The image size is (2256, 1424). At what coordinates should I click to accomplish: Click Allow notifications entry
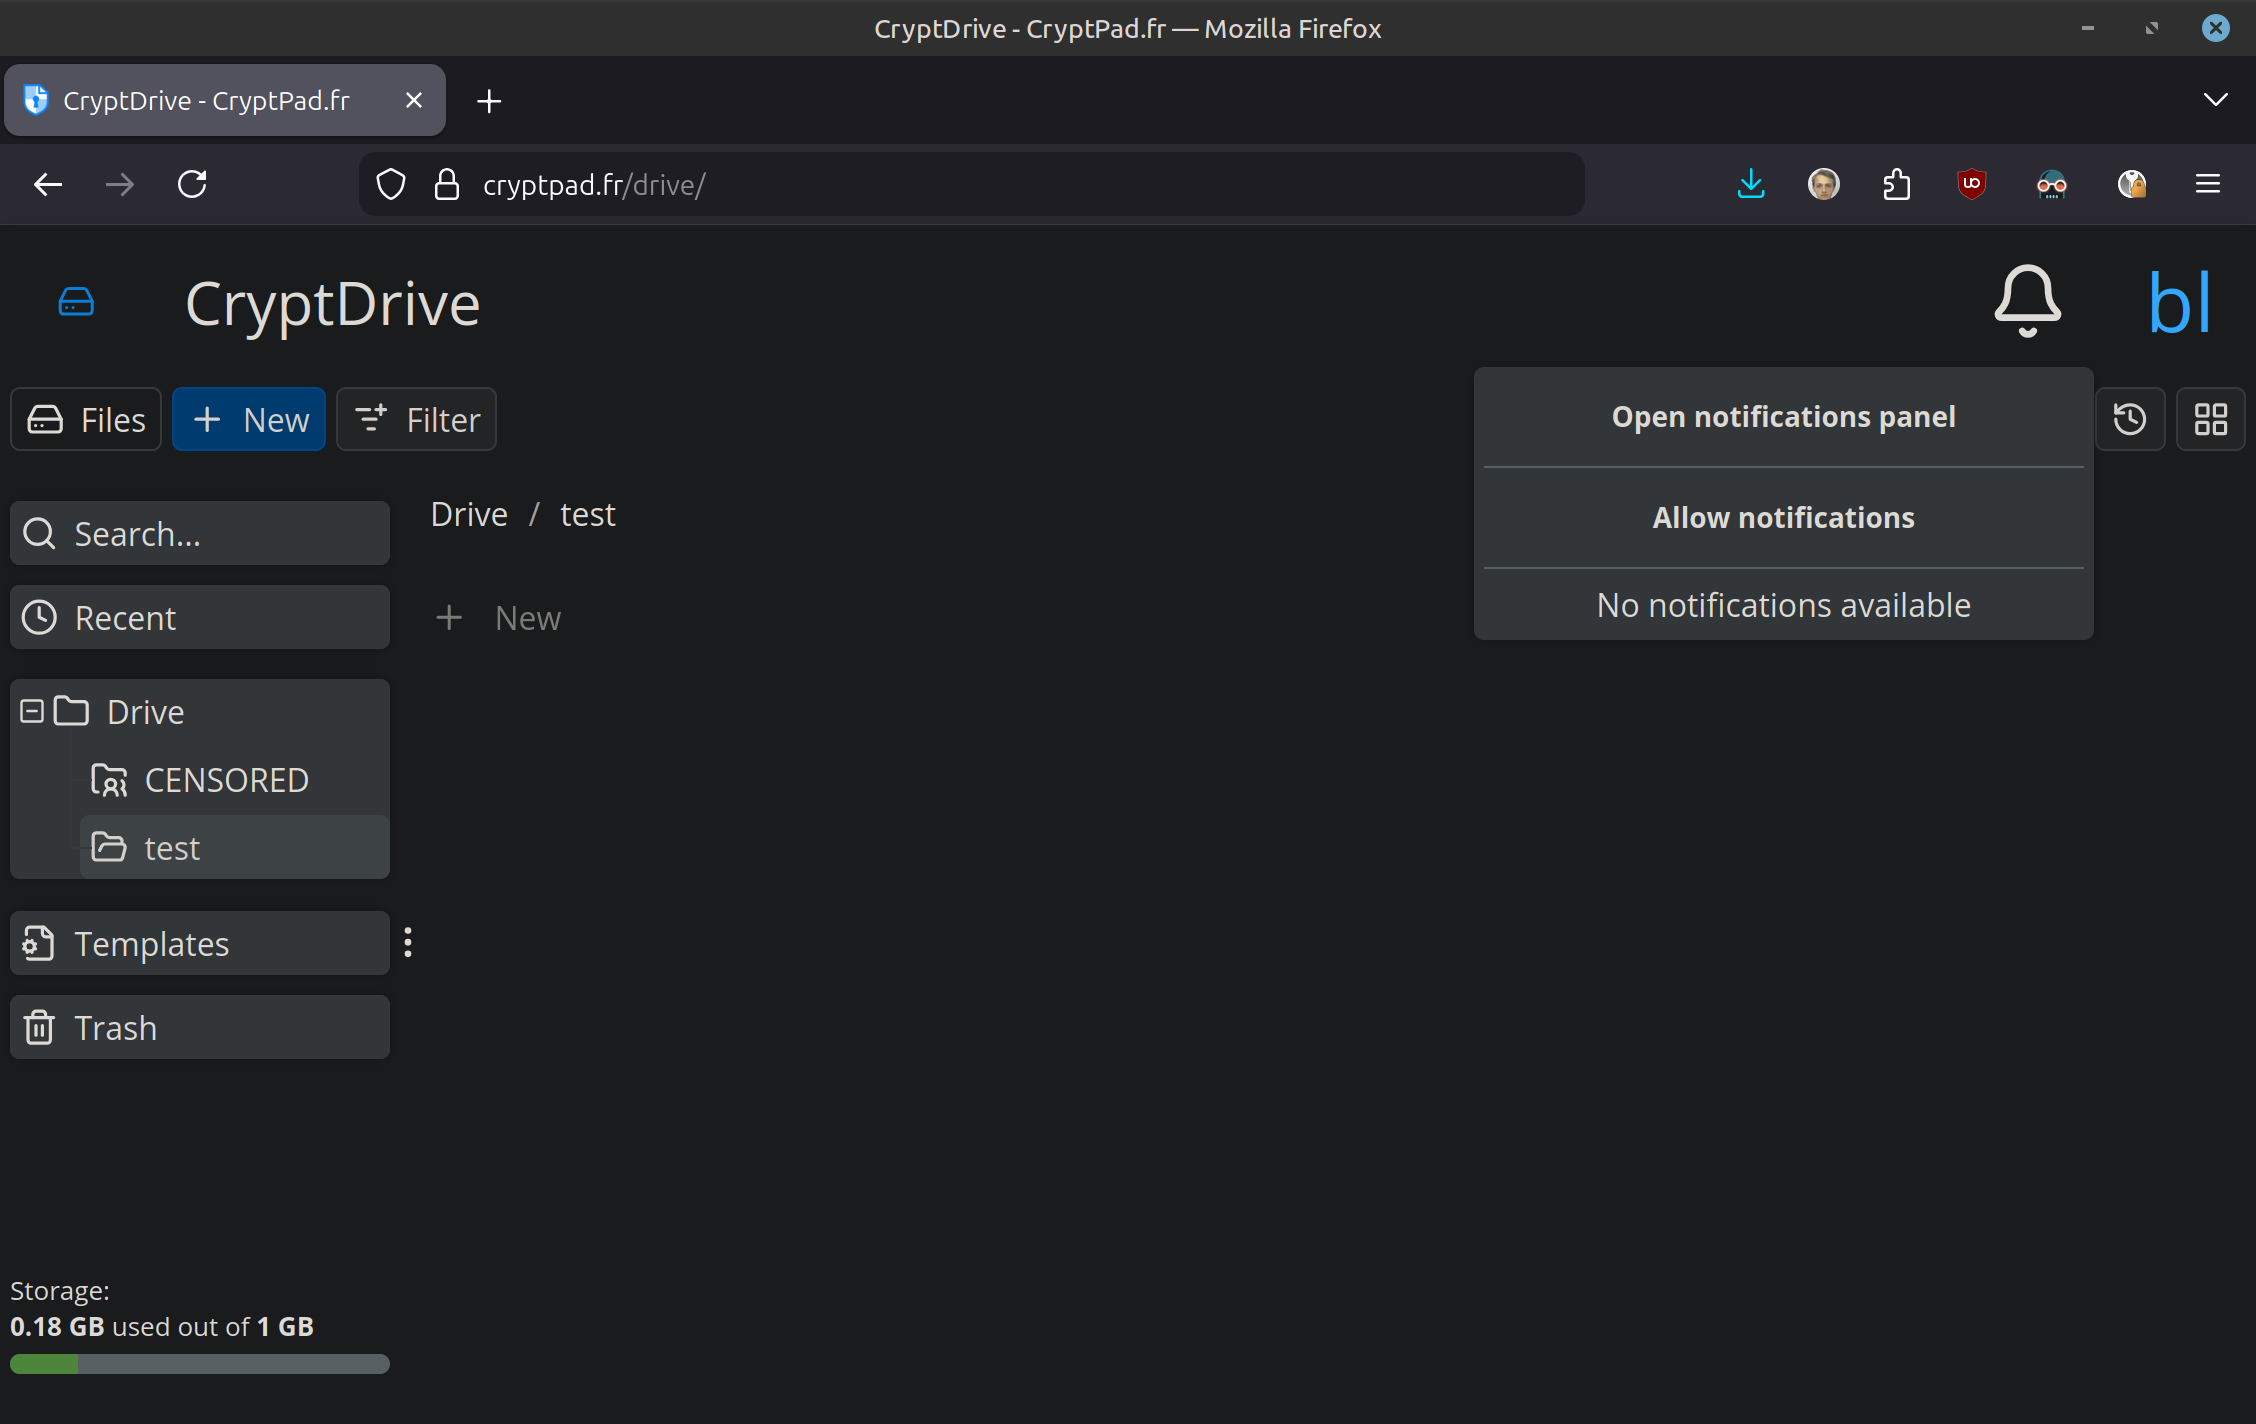click(x=1783, y=517)
